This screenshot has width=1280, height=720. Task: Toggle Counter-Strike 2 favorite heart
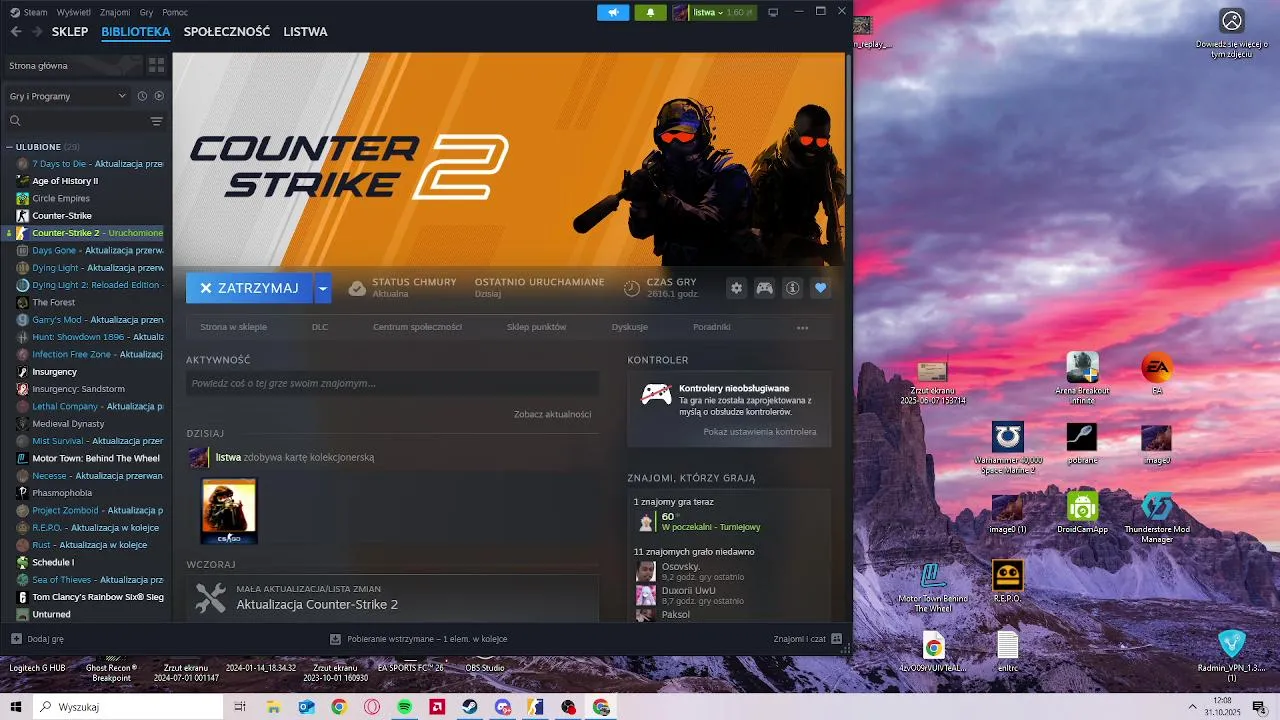tap(820, 288)
